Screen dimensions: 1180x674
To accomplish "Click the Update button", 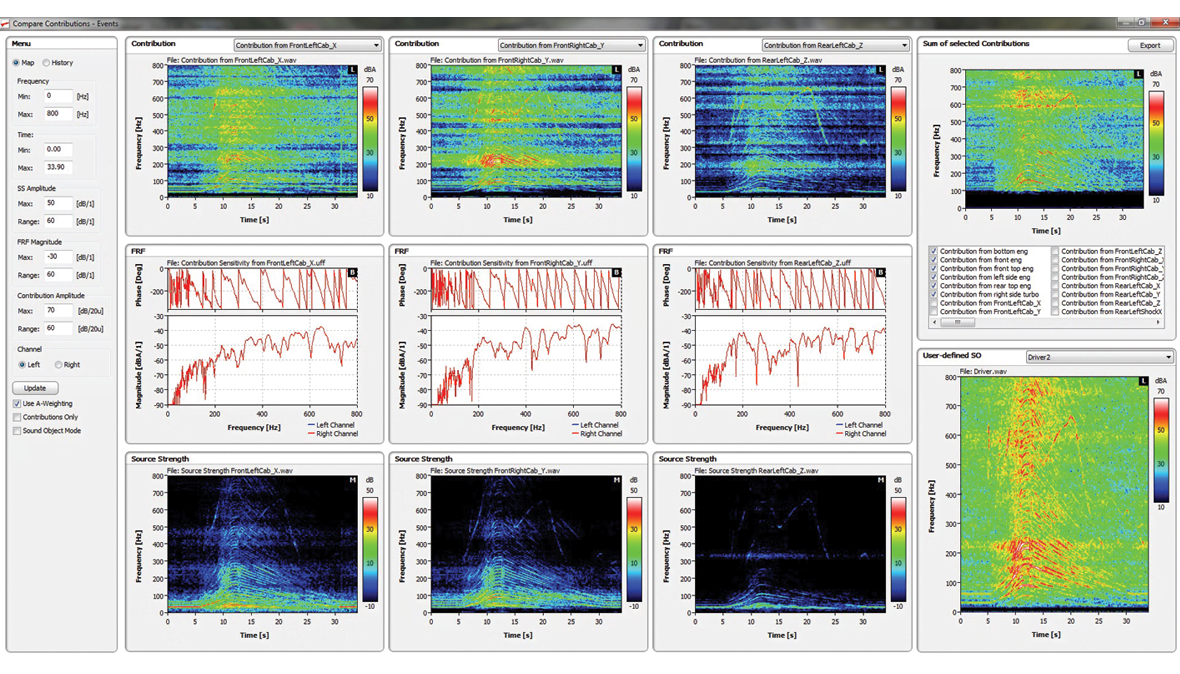I will point(35,388).
